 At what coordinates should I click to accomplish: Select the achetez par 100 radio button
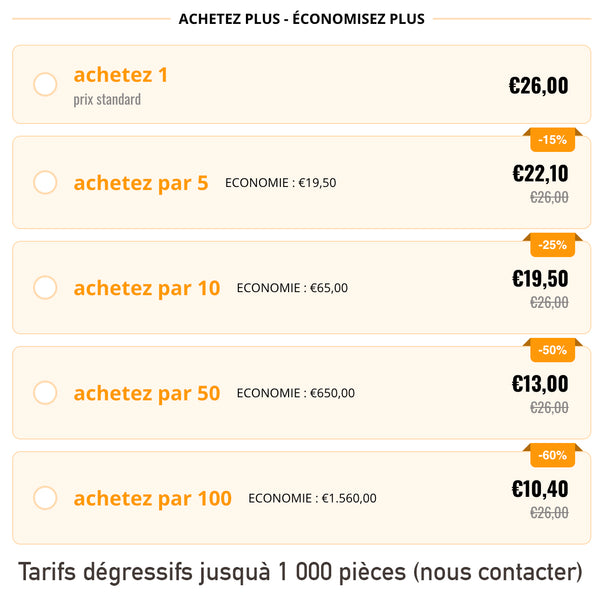[45, 497]
